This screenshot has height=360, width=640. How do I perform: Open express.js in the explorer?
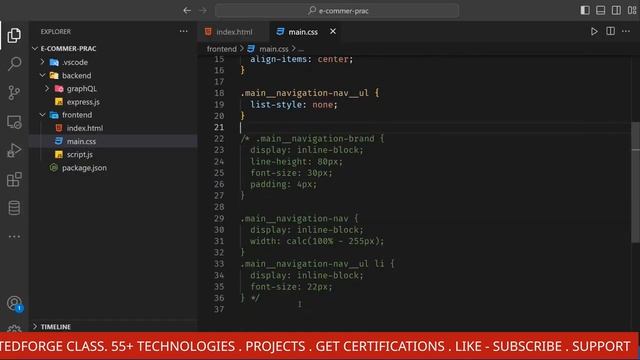pos(83,102)
